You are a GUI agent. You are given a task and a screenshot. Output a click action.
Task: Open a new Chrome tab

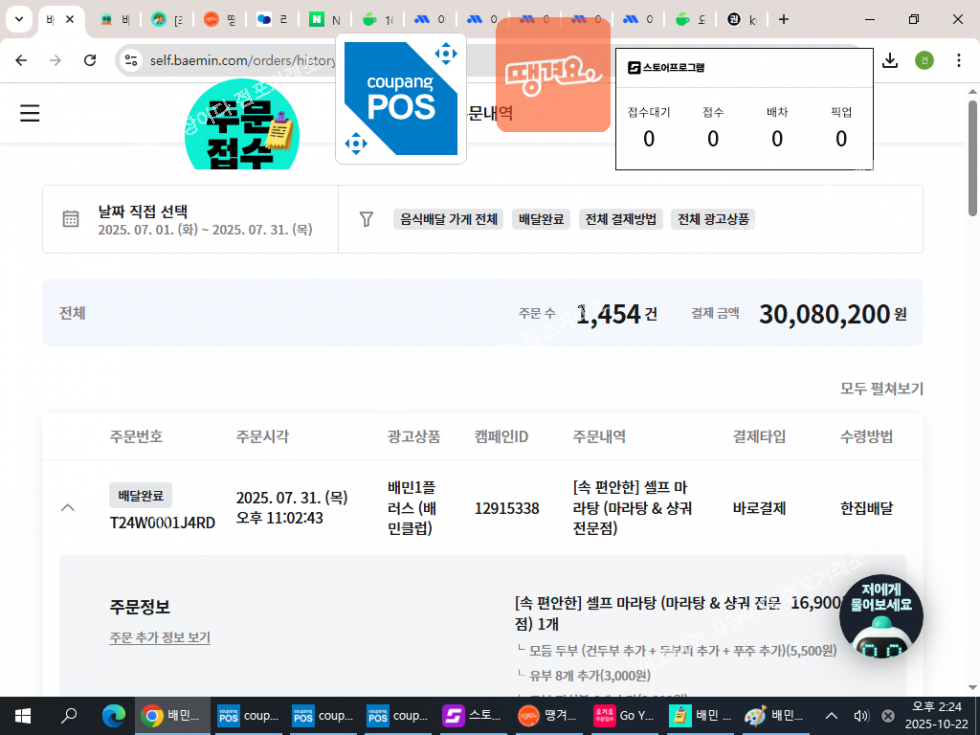[x=783, y=19]
